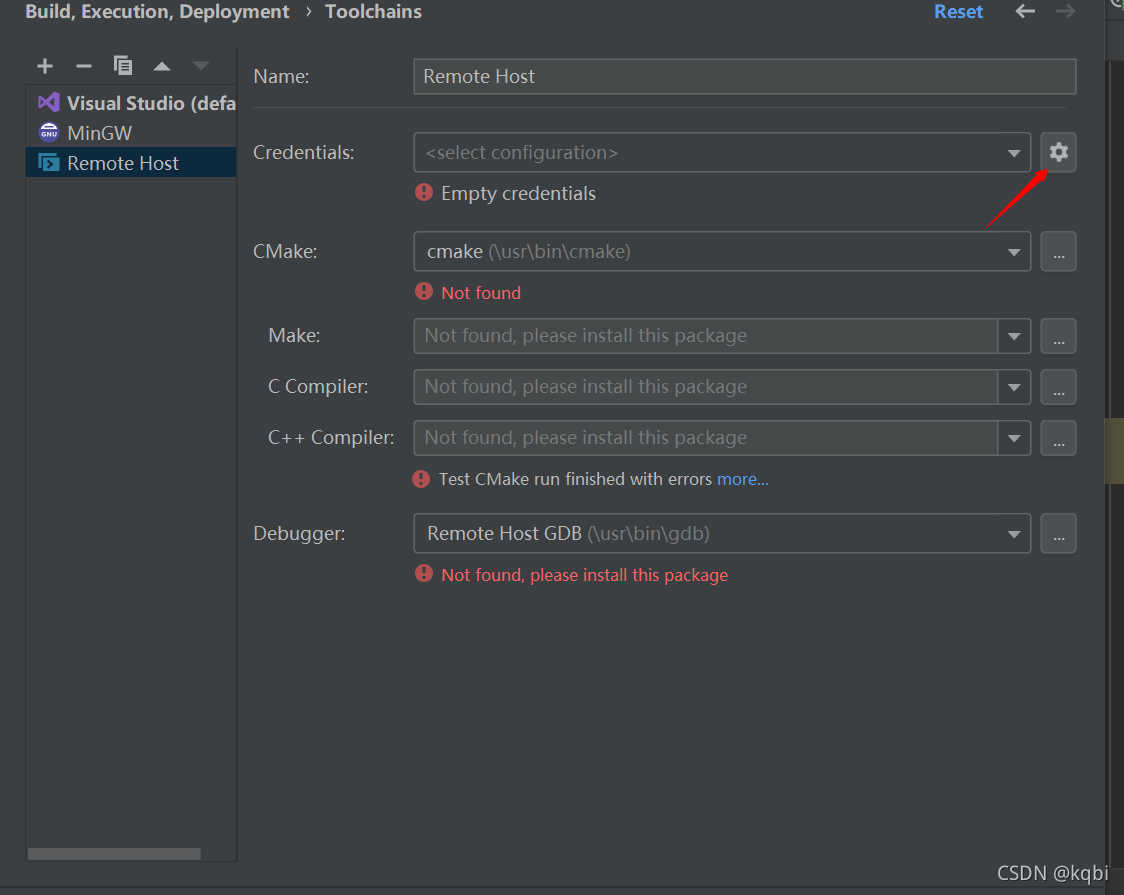
Task: Click Empty credentials error icon
Action: click(424, 192)
